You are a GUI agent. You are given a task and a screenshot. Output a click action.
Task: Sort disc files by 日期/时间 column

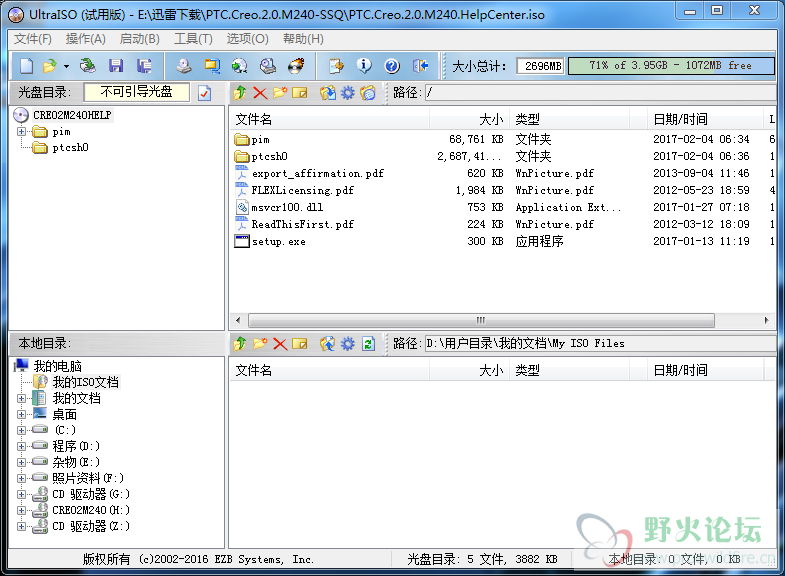(703, 120)
